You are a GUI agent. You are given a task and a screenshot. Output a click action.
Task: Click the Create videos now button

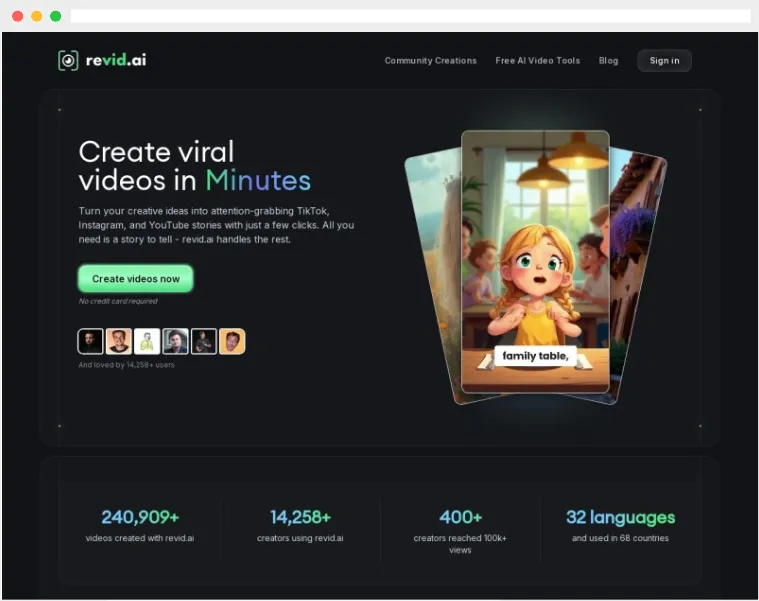pos(136,279)
